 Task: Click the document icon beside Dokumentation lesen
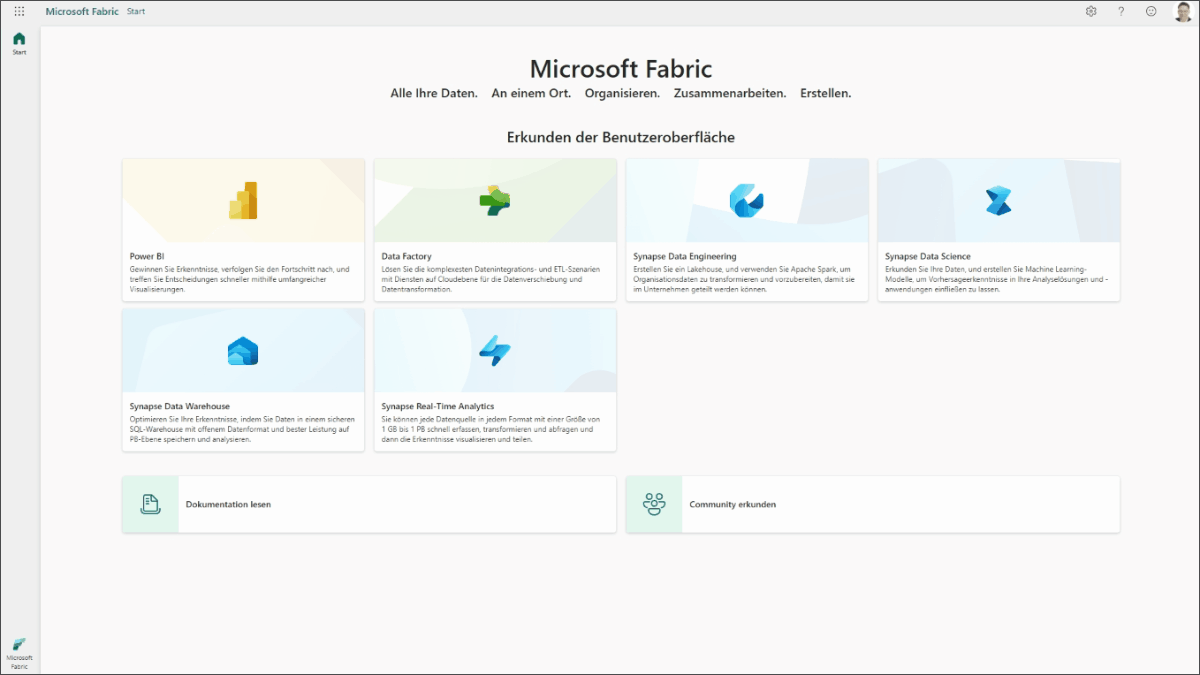point(150,504)
